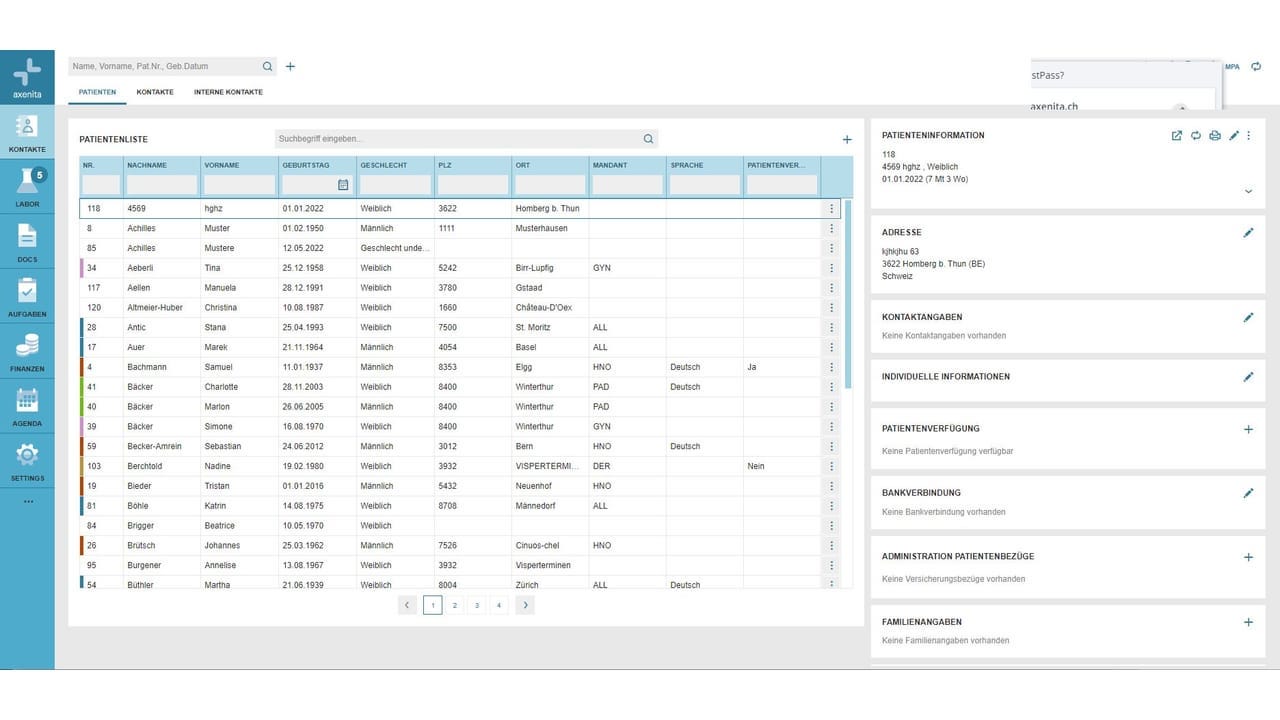This screenshot has width=1280, height=720.
Task: Open the Agenda calendar module
Action: tap(27, 404)
